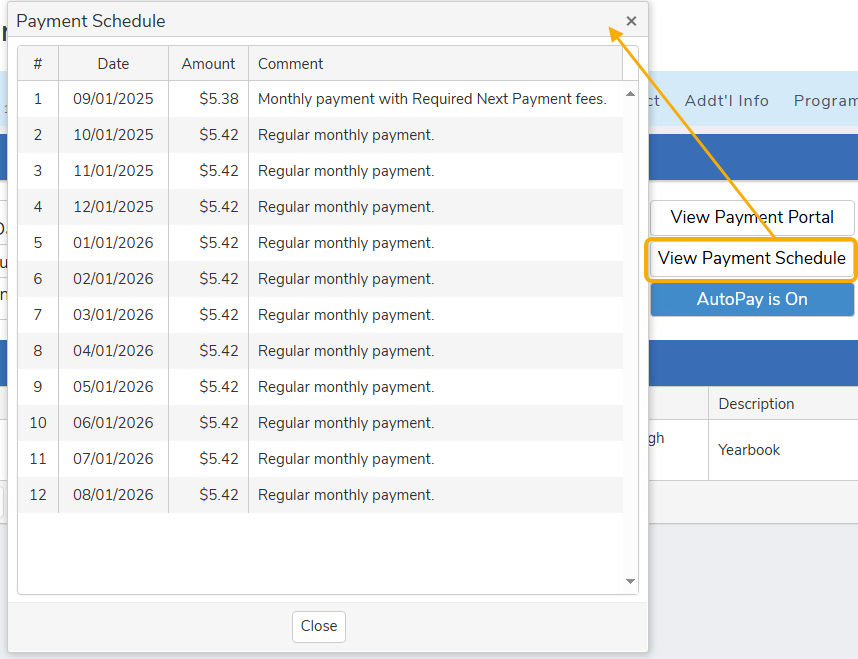This screenshot has width=858, height=659.
Task: Select the 09/01/2025 date cell
Action: tap(113, 99)
